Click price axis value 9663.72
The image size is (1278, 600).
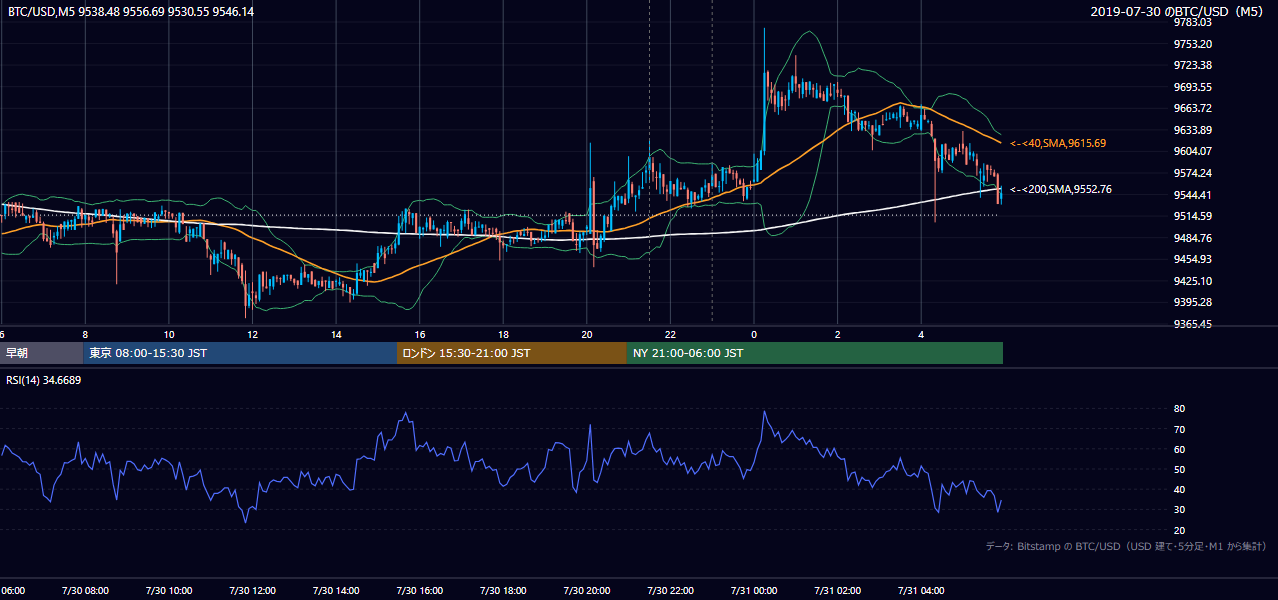pyautogui.click(x=1193, y=108)
